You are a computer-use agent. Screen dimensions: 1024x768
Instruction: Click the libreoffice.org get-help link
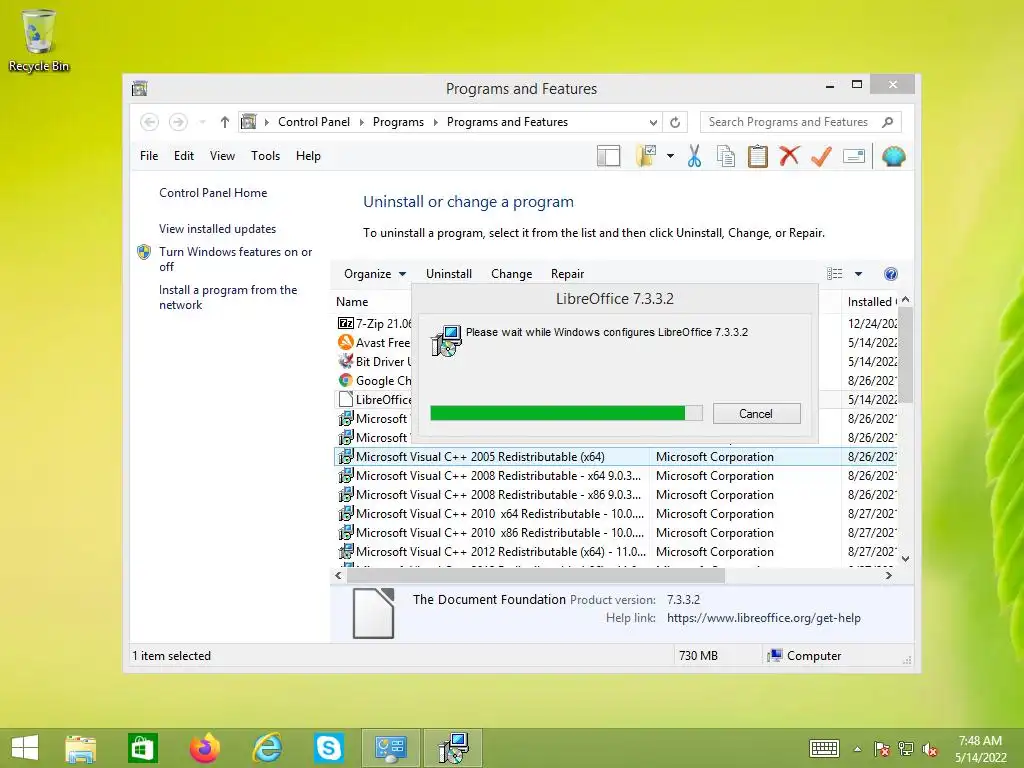[763, 618]
